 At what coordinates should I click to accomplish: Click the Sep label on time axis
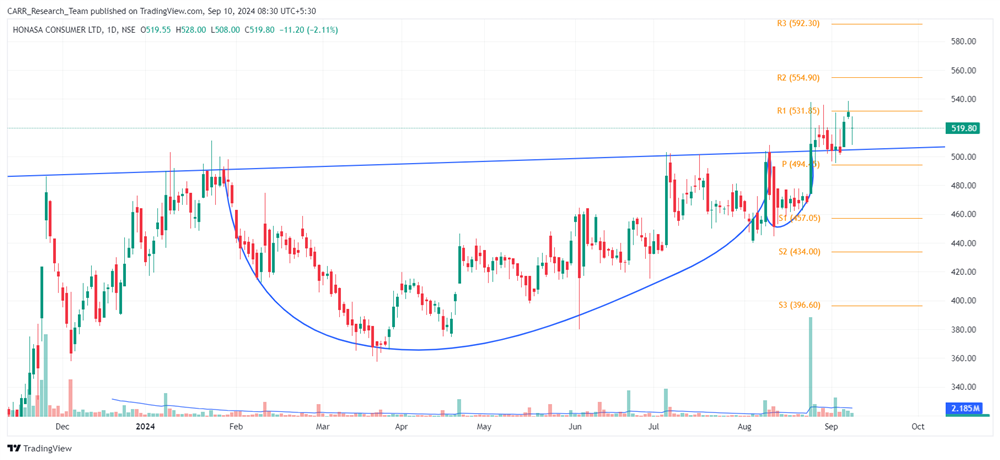[830, 425]
